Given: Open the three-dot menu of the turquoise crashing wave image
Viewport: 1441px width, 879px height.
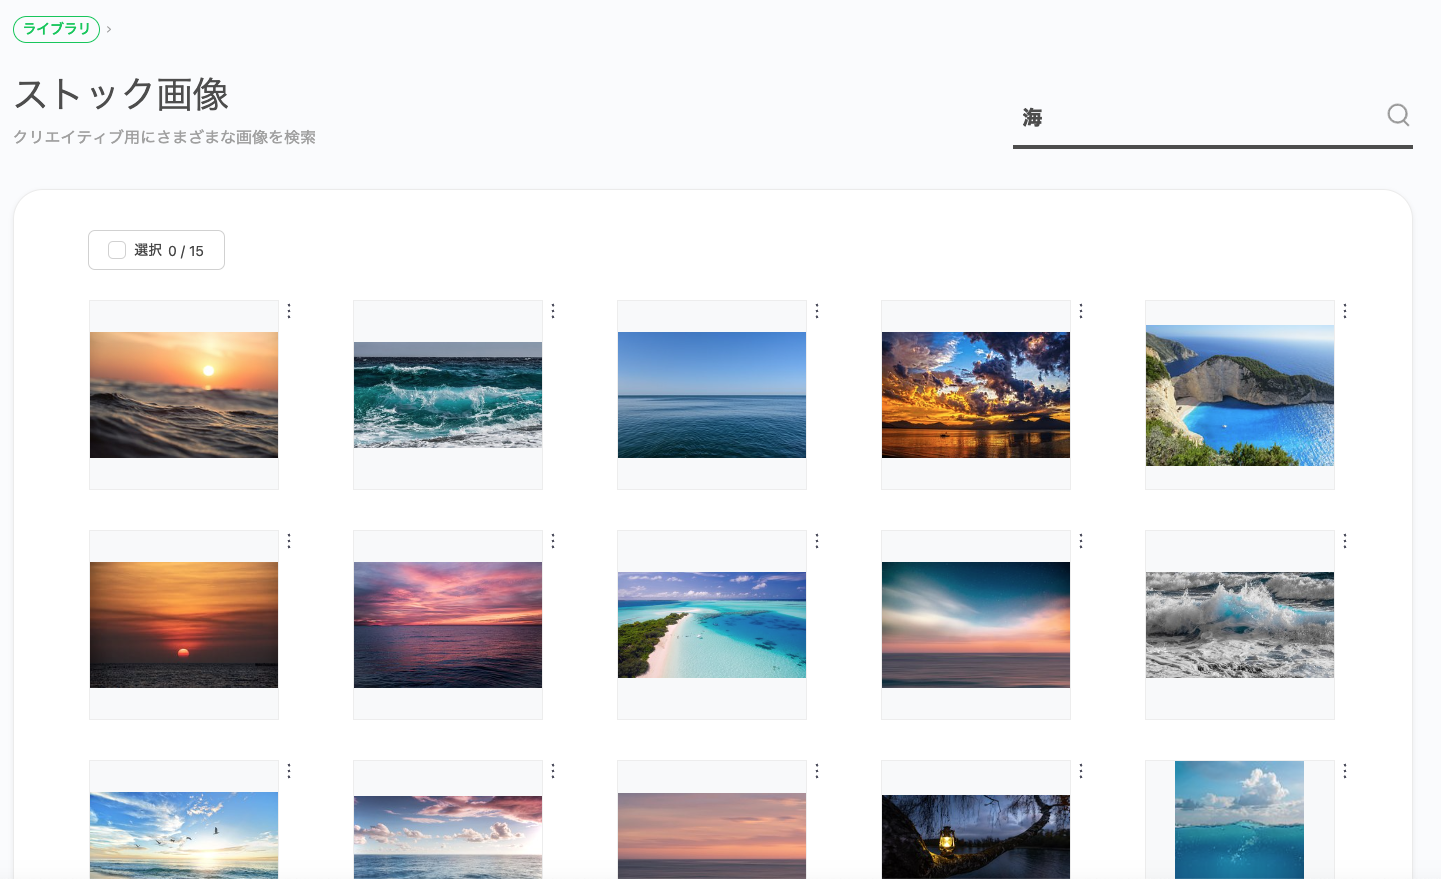Looking at the screenshot, I should click(553, 311).
